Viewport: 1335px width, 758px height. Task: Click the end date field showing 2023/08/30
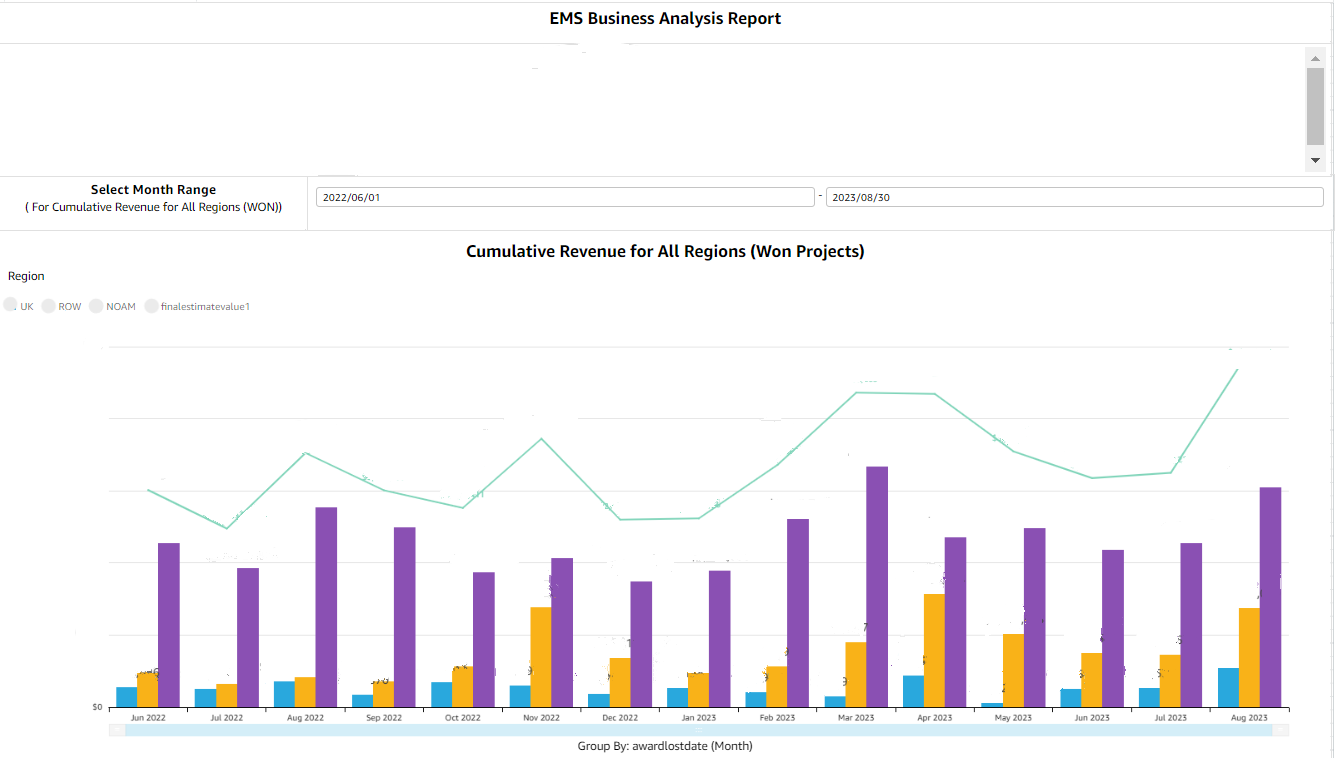pos(1074,196)
